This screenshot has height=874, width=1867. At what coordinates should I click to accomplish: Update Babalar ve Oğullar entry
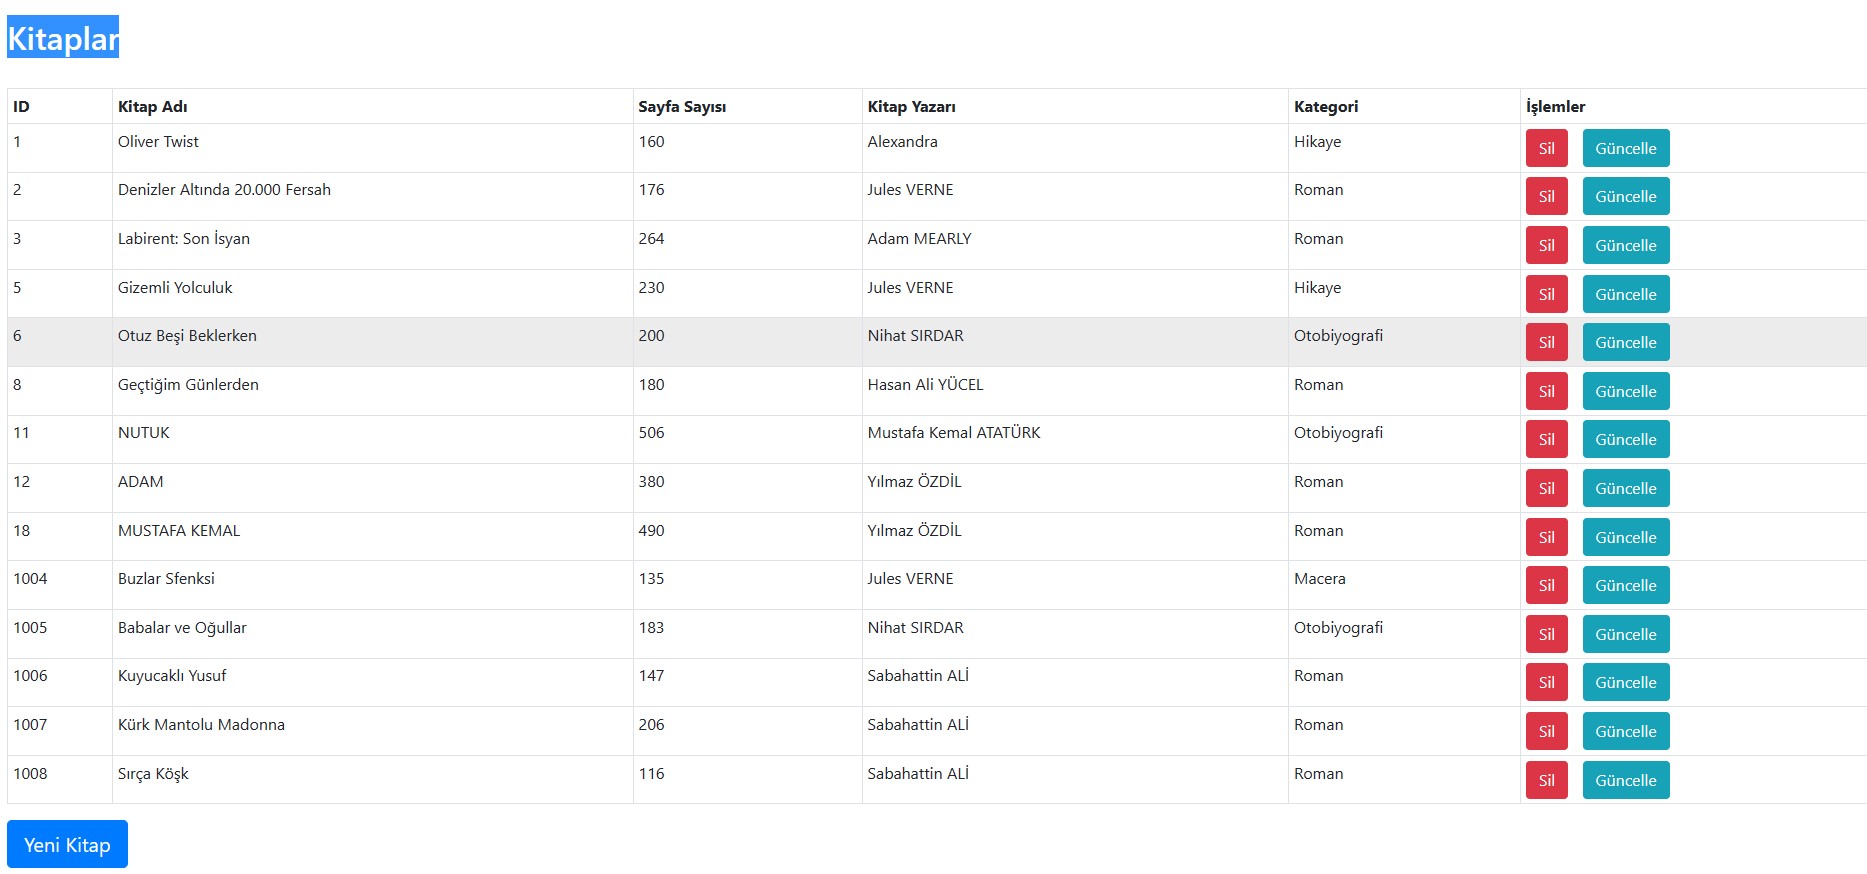pos(1625,635)
